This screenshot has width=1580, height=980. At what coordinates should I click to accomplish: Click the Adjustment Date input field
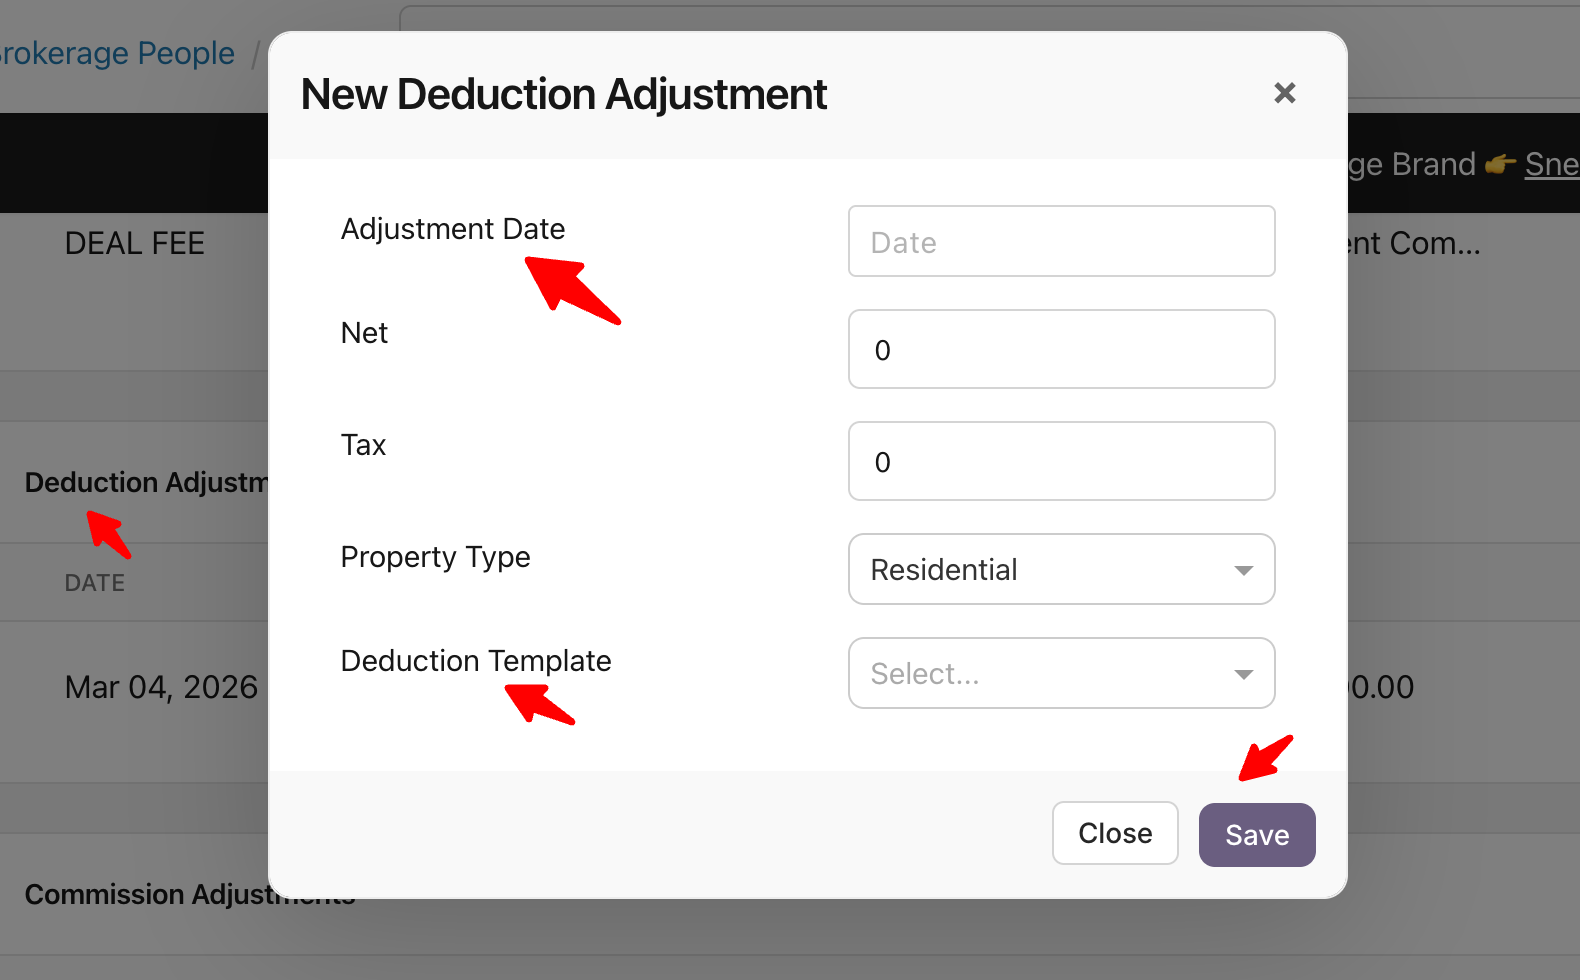1061,242
